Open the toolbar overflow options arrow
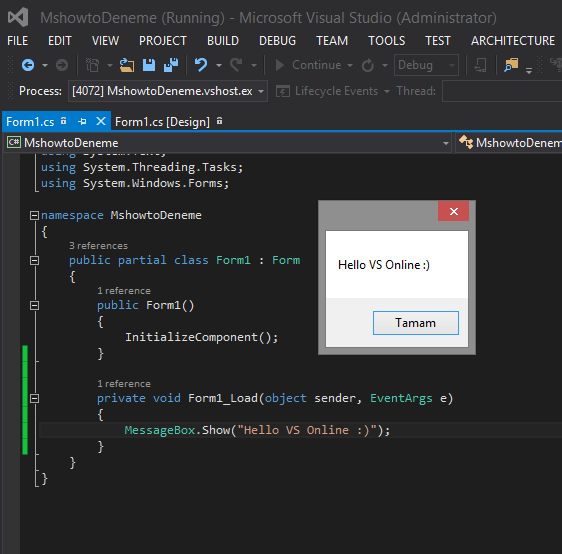 click(529, 70)
